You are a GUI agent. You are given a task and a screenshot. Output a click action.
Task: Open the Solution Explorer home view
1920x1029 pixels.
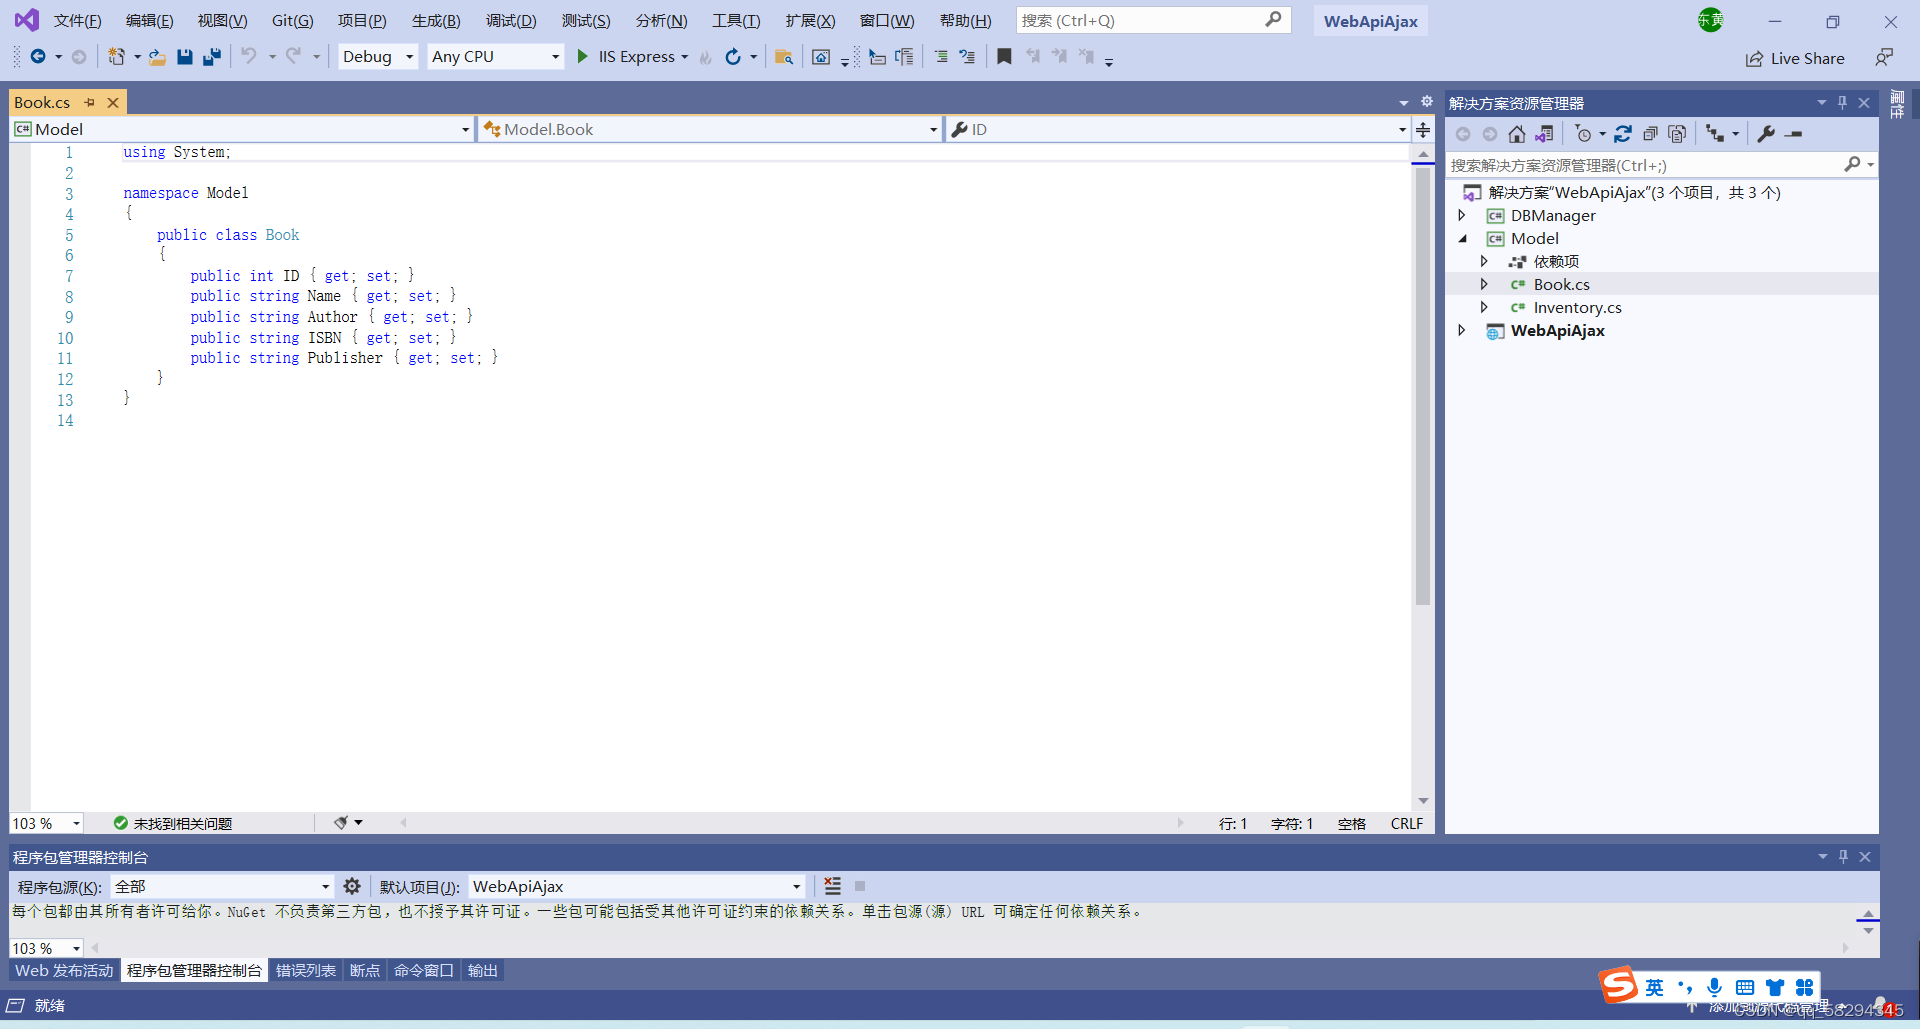pos(1516,133)
